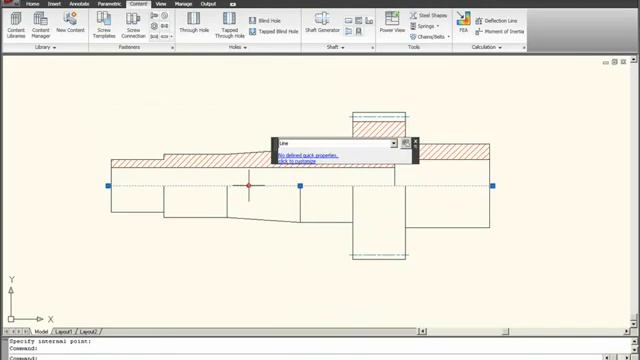Click the screw-shaped icon in the top row of the Fasteners panel
Screen dimensions: 640x360
click(x=154, y=16)
